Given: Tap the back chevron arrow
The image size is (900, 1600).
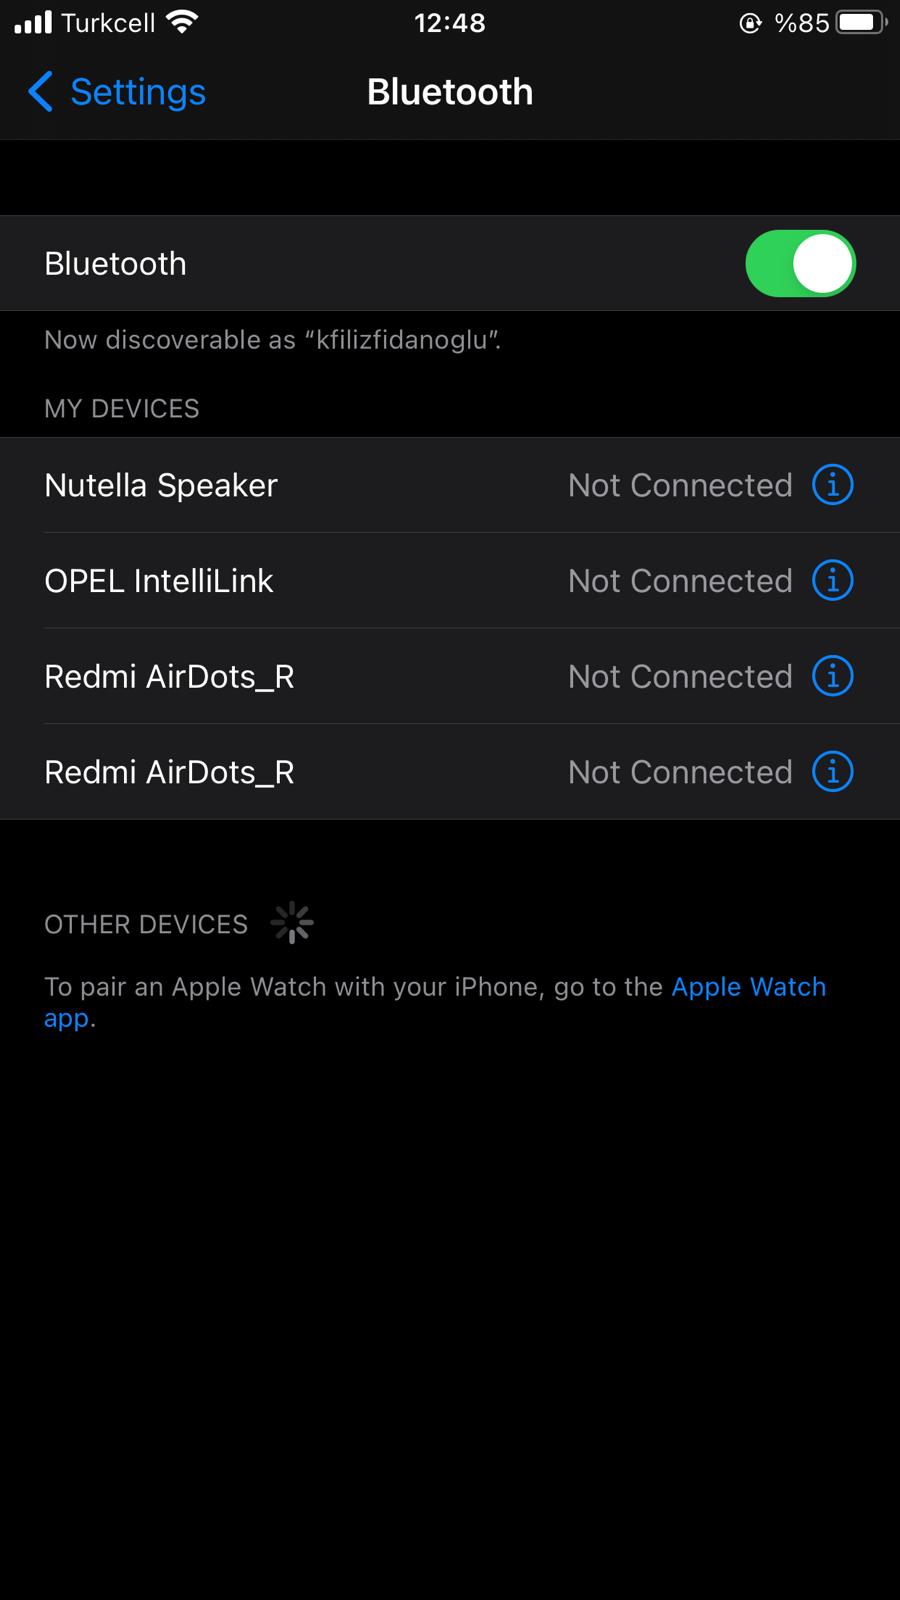Looking at the screenshot, I should (40, 92).
